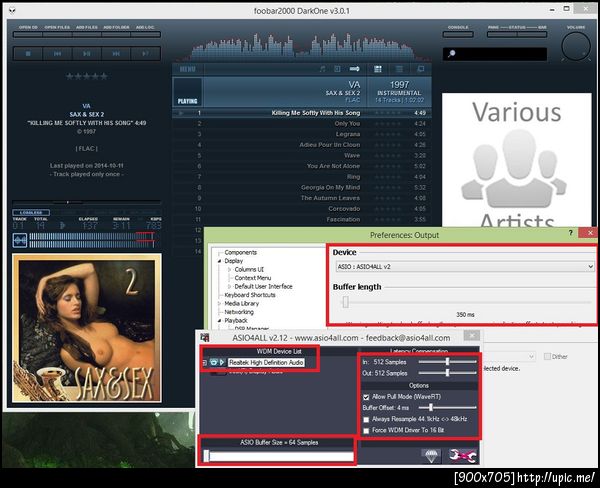600x488 pixels.
Task: Toggle the Dither checkbox
Action: [547, 356]
